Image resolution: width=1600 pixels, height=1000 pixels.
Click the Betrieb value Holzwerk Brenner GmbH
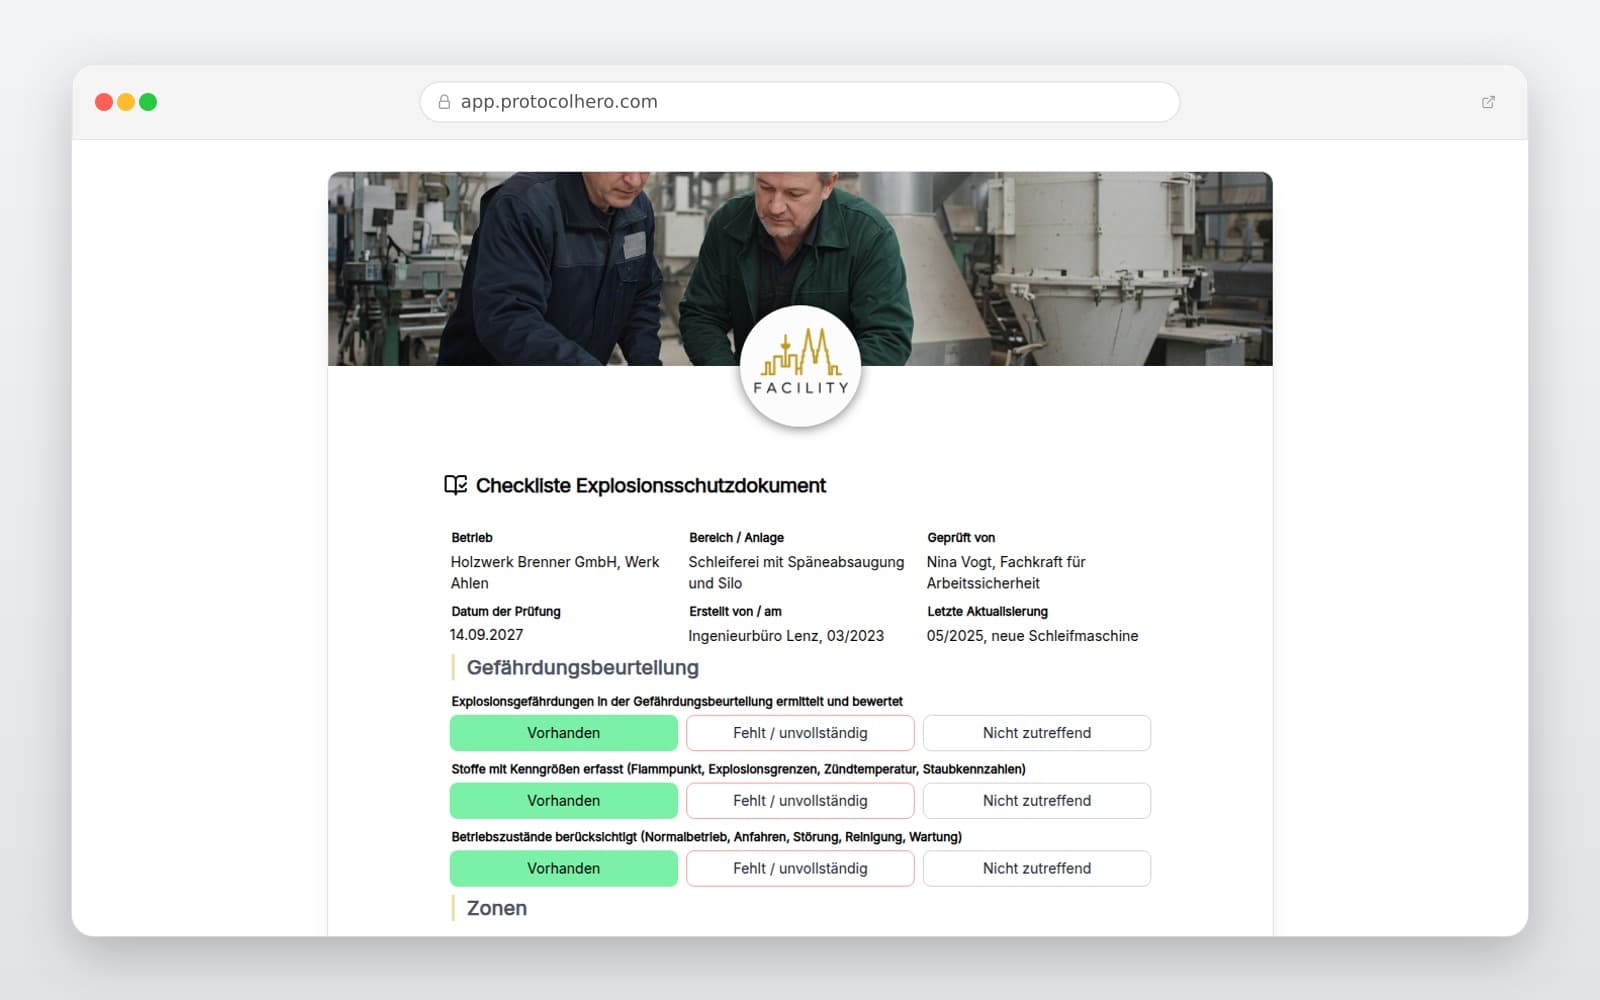tap(555, 572)
